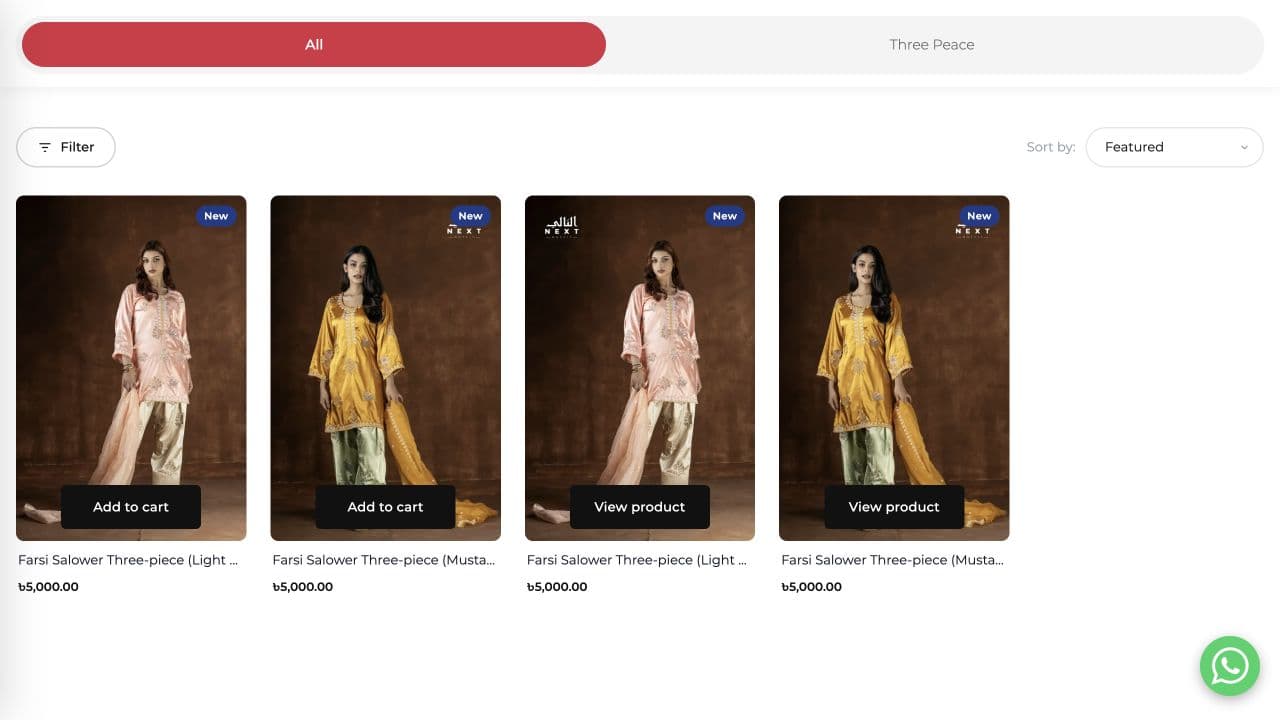Screen dimensions: 1280x720
Task: Open first Farsi Salower Three-piece (Light title
Action: (128, 560)
